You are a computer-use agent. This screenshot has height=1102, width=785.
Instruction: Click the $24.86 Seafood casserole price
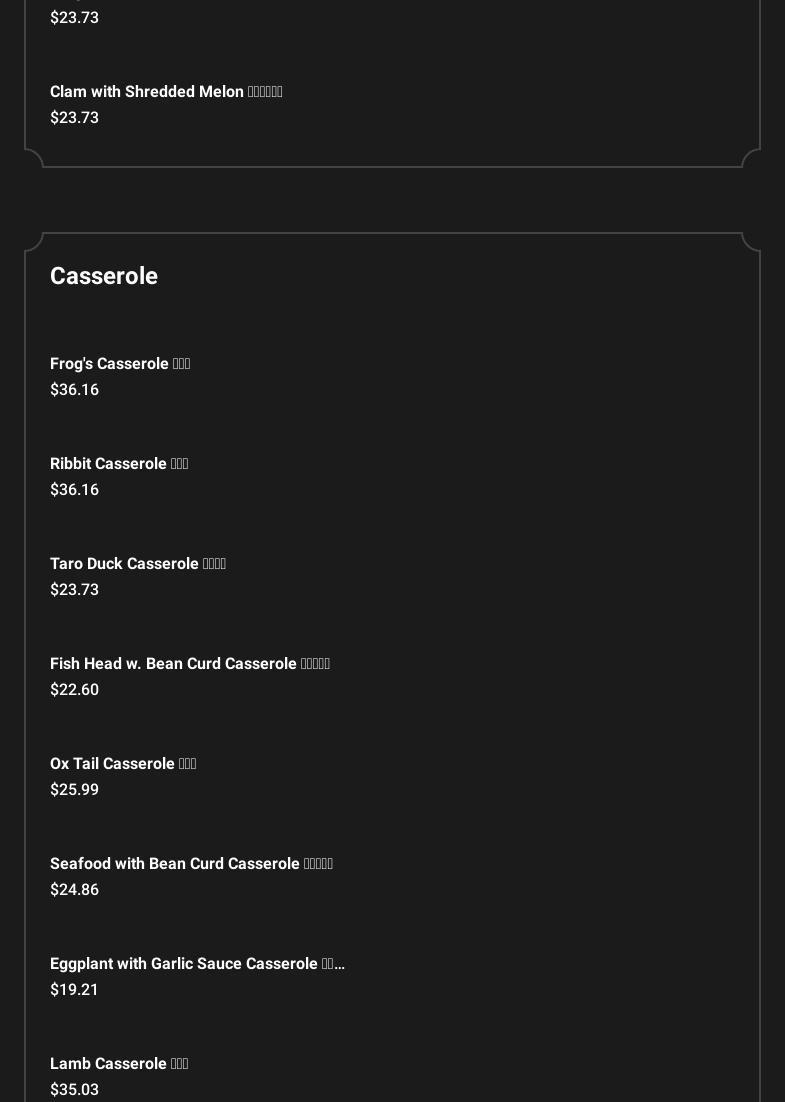pyautogui.click(x=75, y=890)
